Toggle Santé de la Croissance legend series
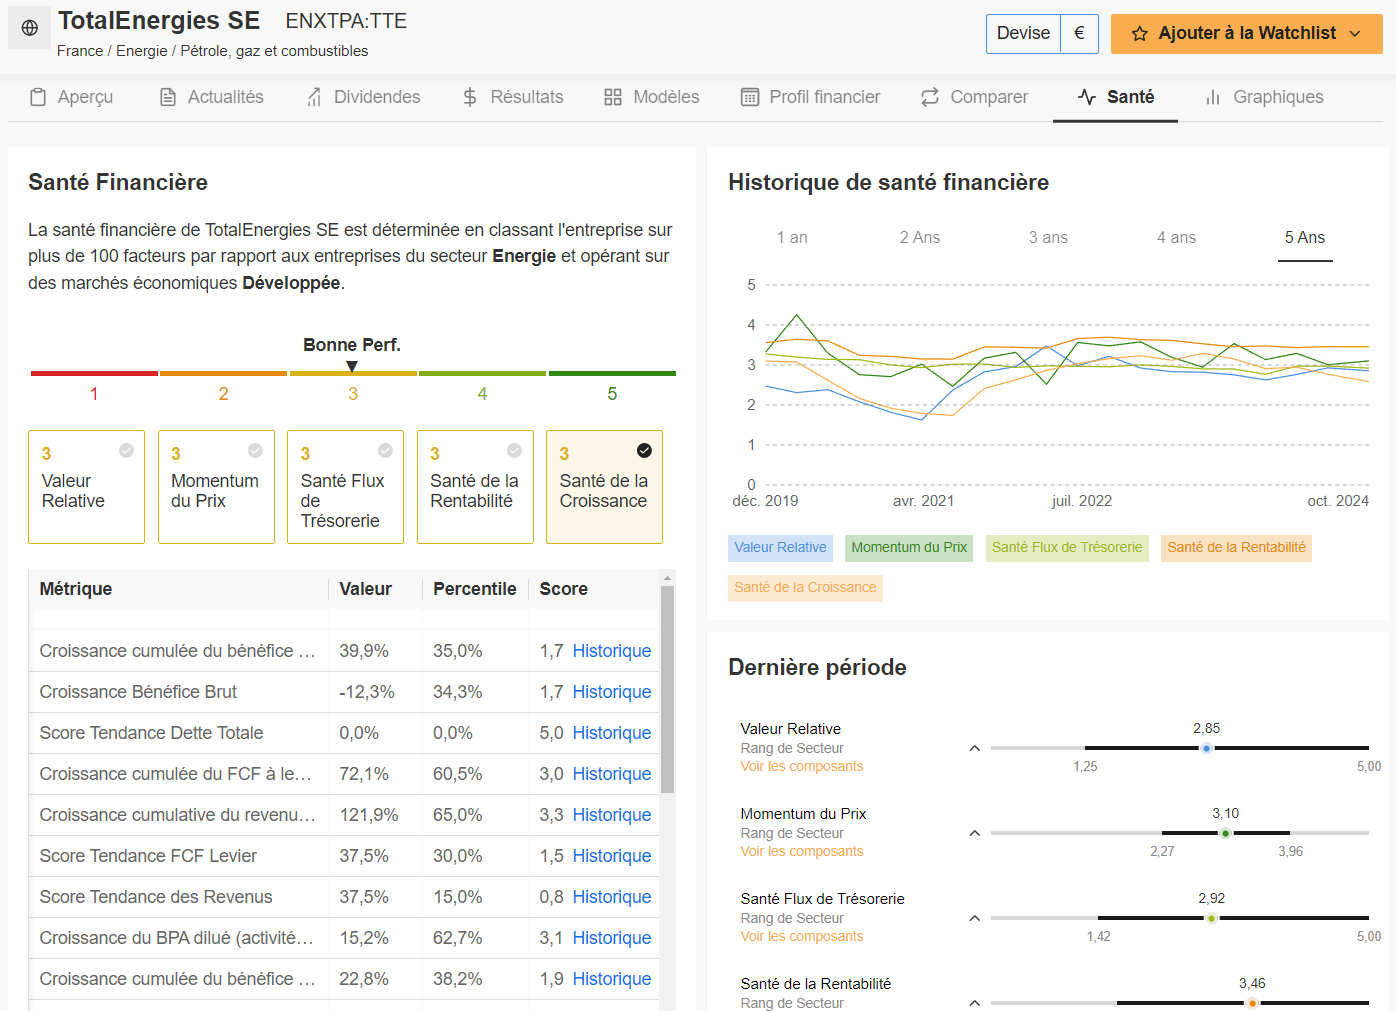This screenshot has height=1011, width=1396. (805, 588)
